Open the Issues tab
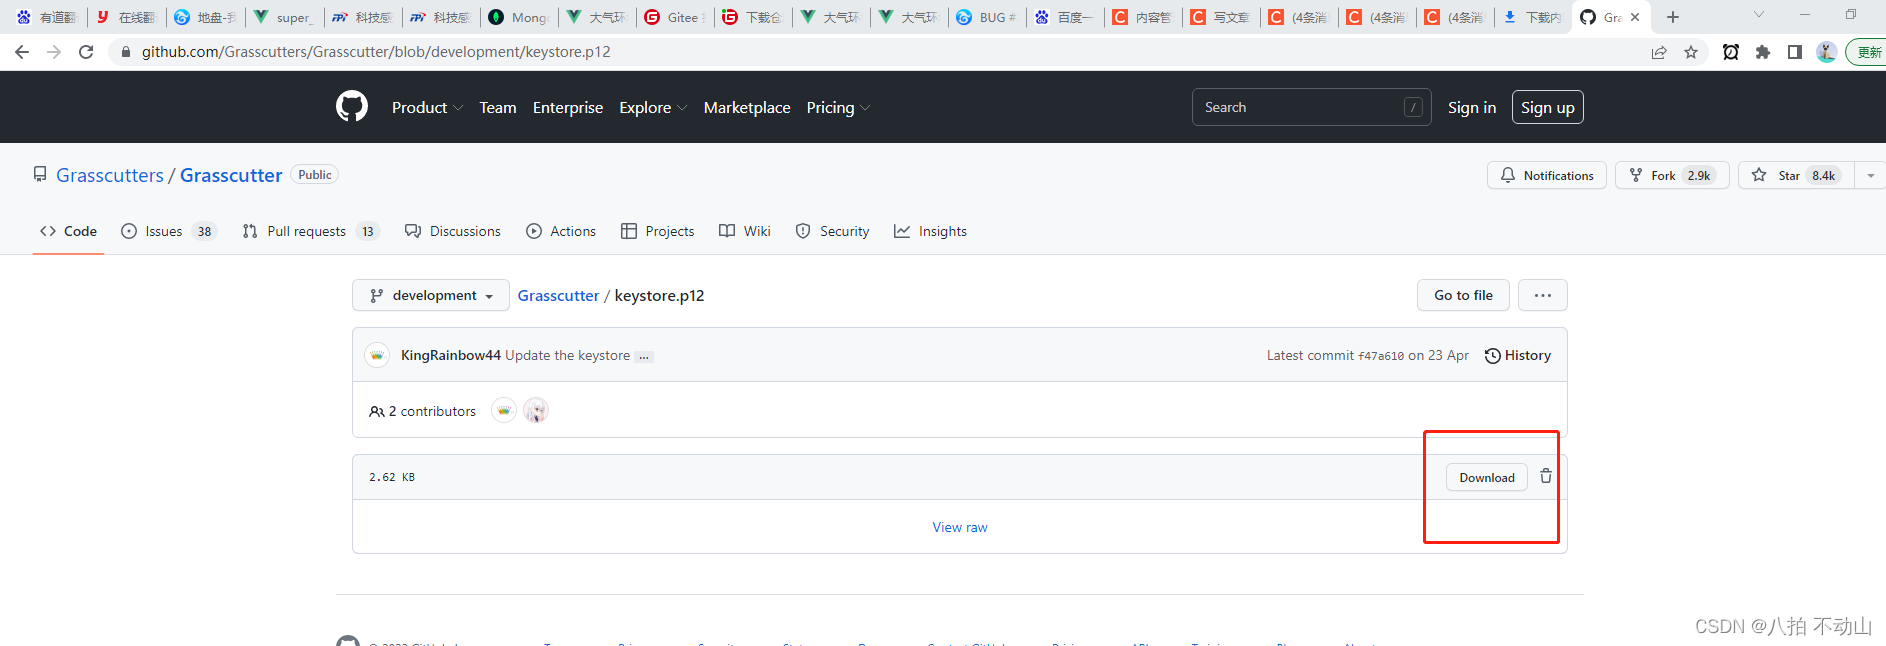 [x=168, y=231]
